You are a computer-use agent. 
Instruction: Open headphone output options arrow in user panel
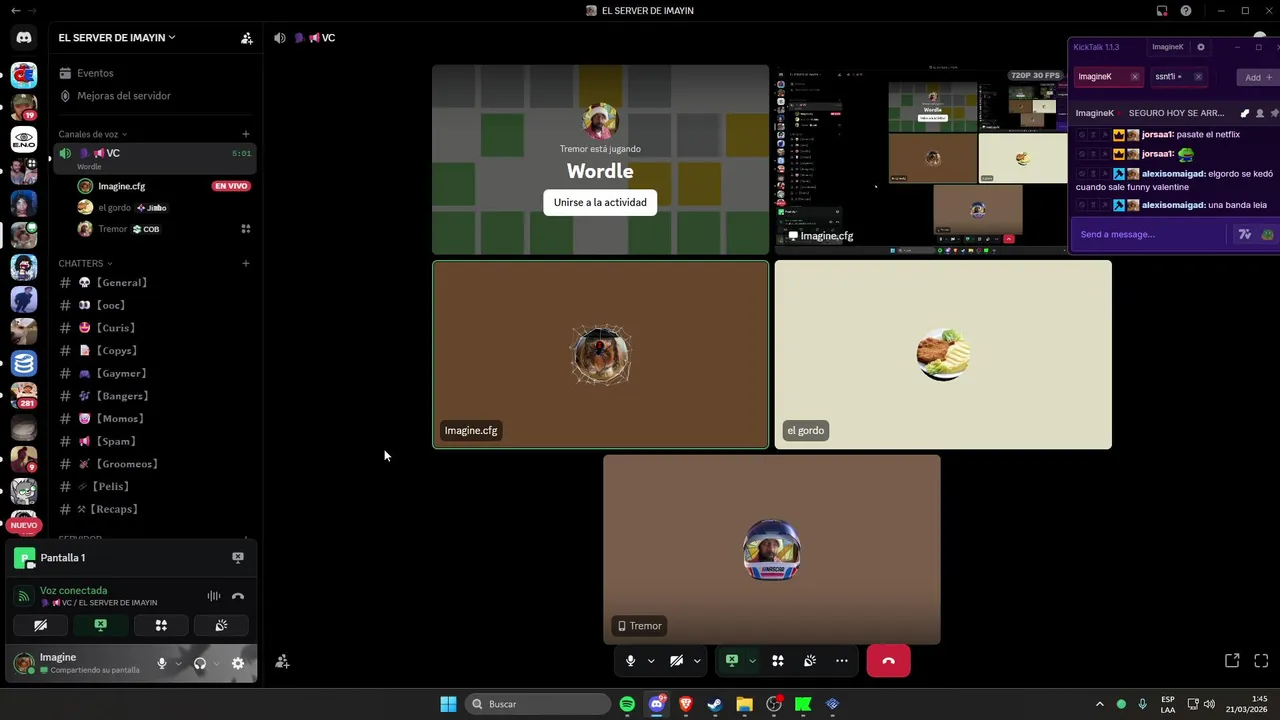[218, 663]
